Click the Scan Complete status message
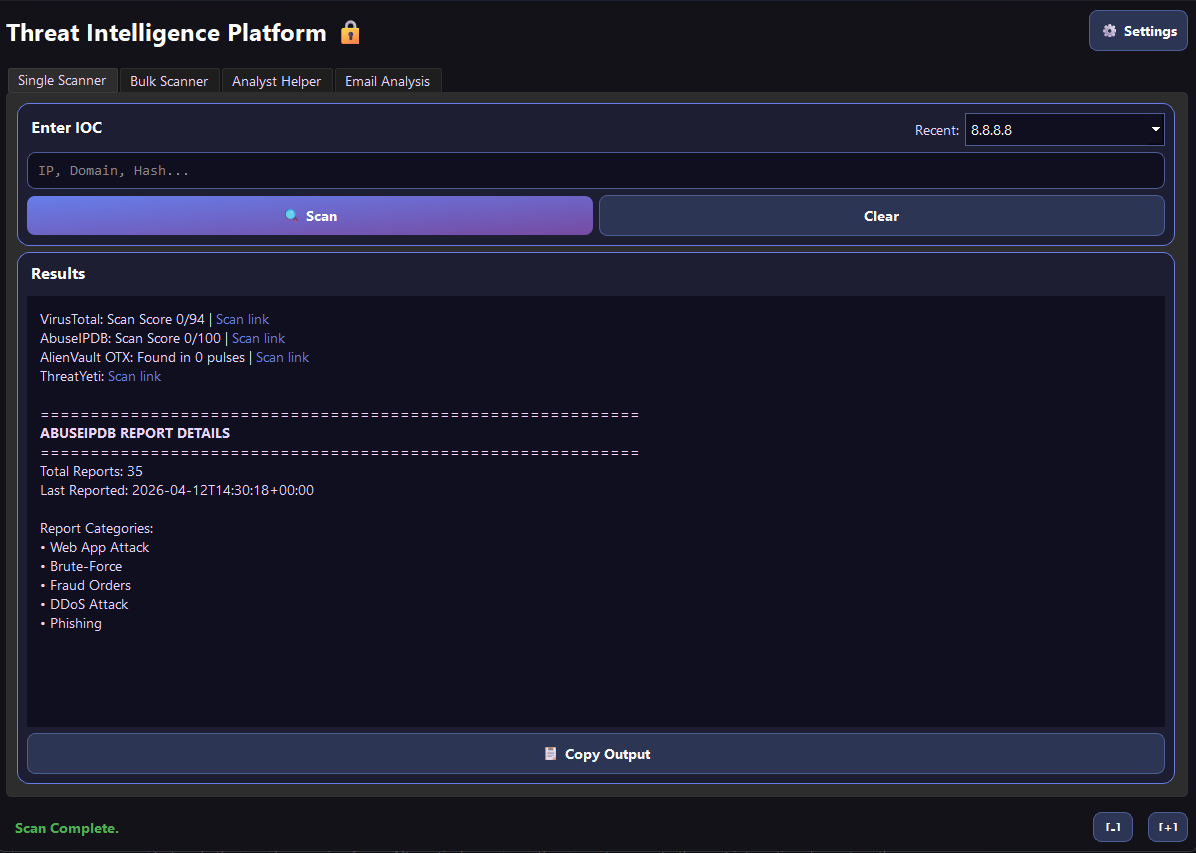1196x853 pixels. (67, 829)
